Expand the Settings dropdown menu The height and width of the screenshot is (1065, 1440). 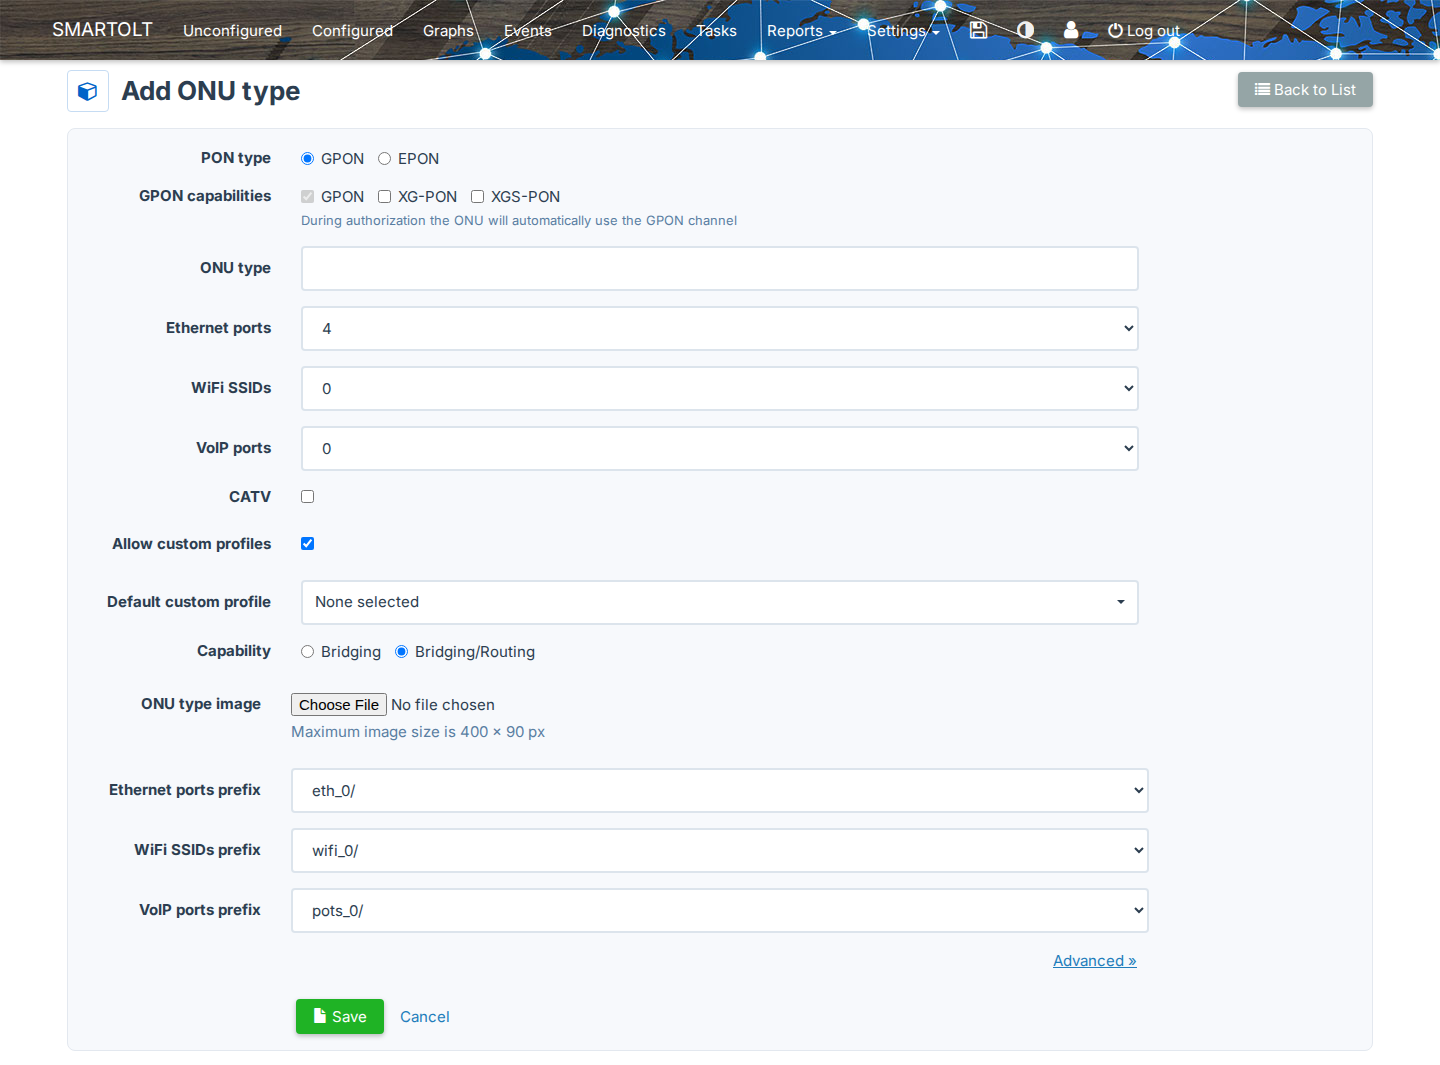[x=903, y=31]
